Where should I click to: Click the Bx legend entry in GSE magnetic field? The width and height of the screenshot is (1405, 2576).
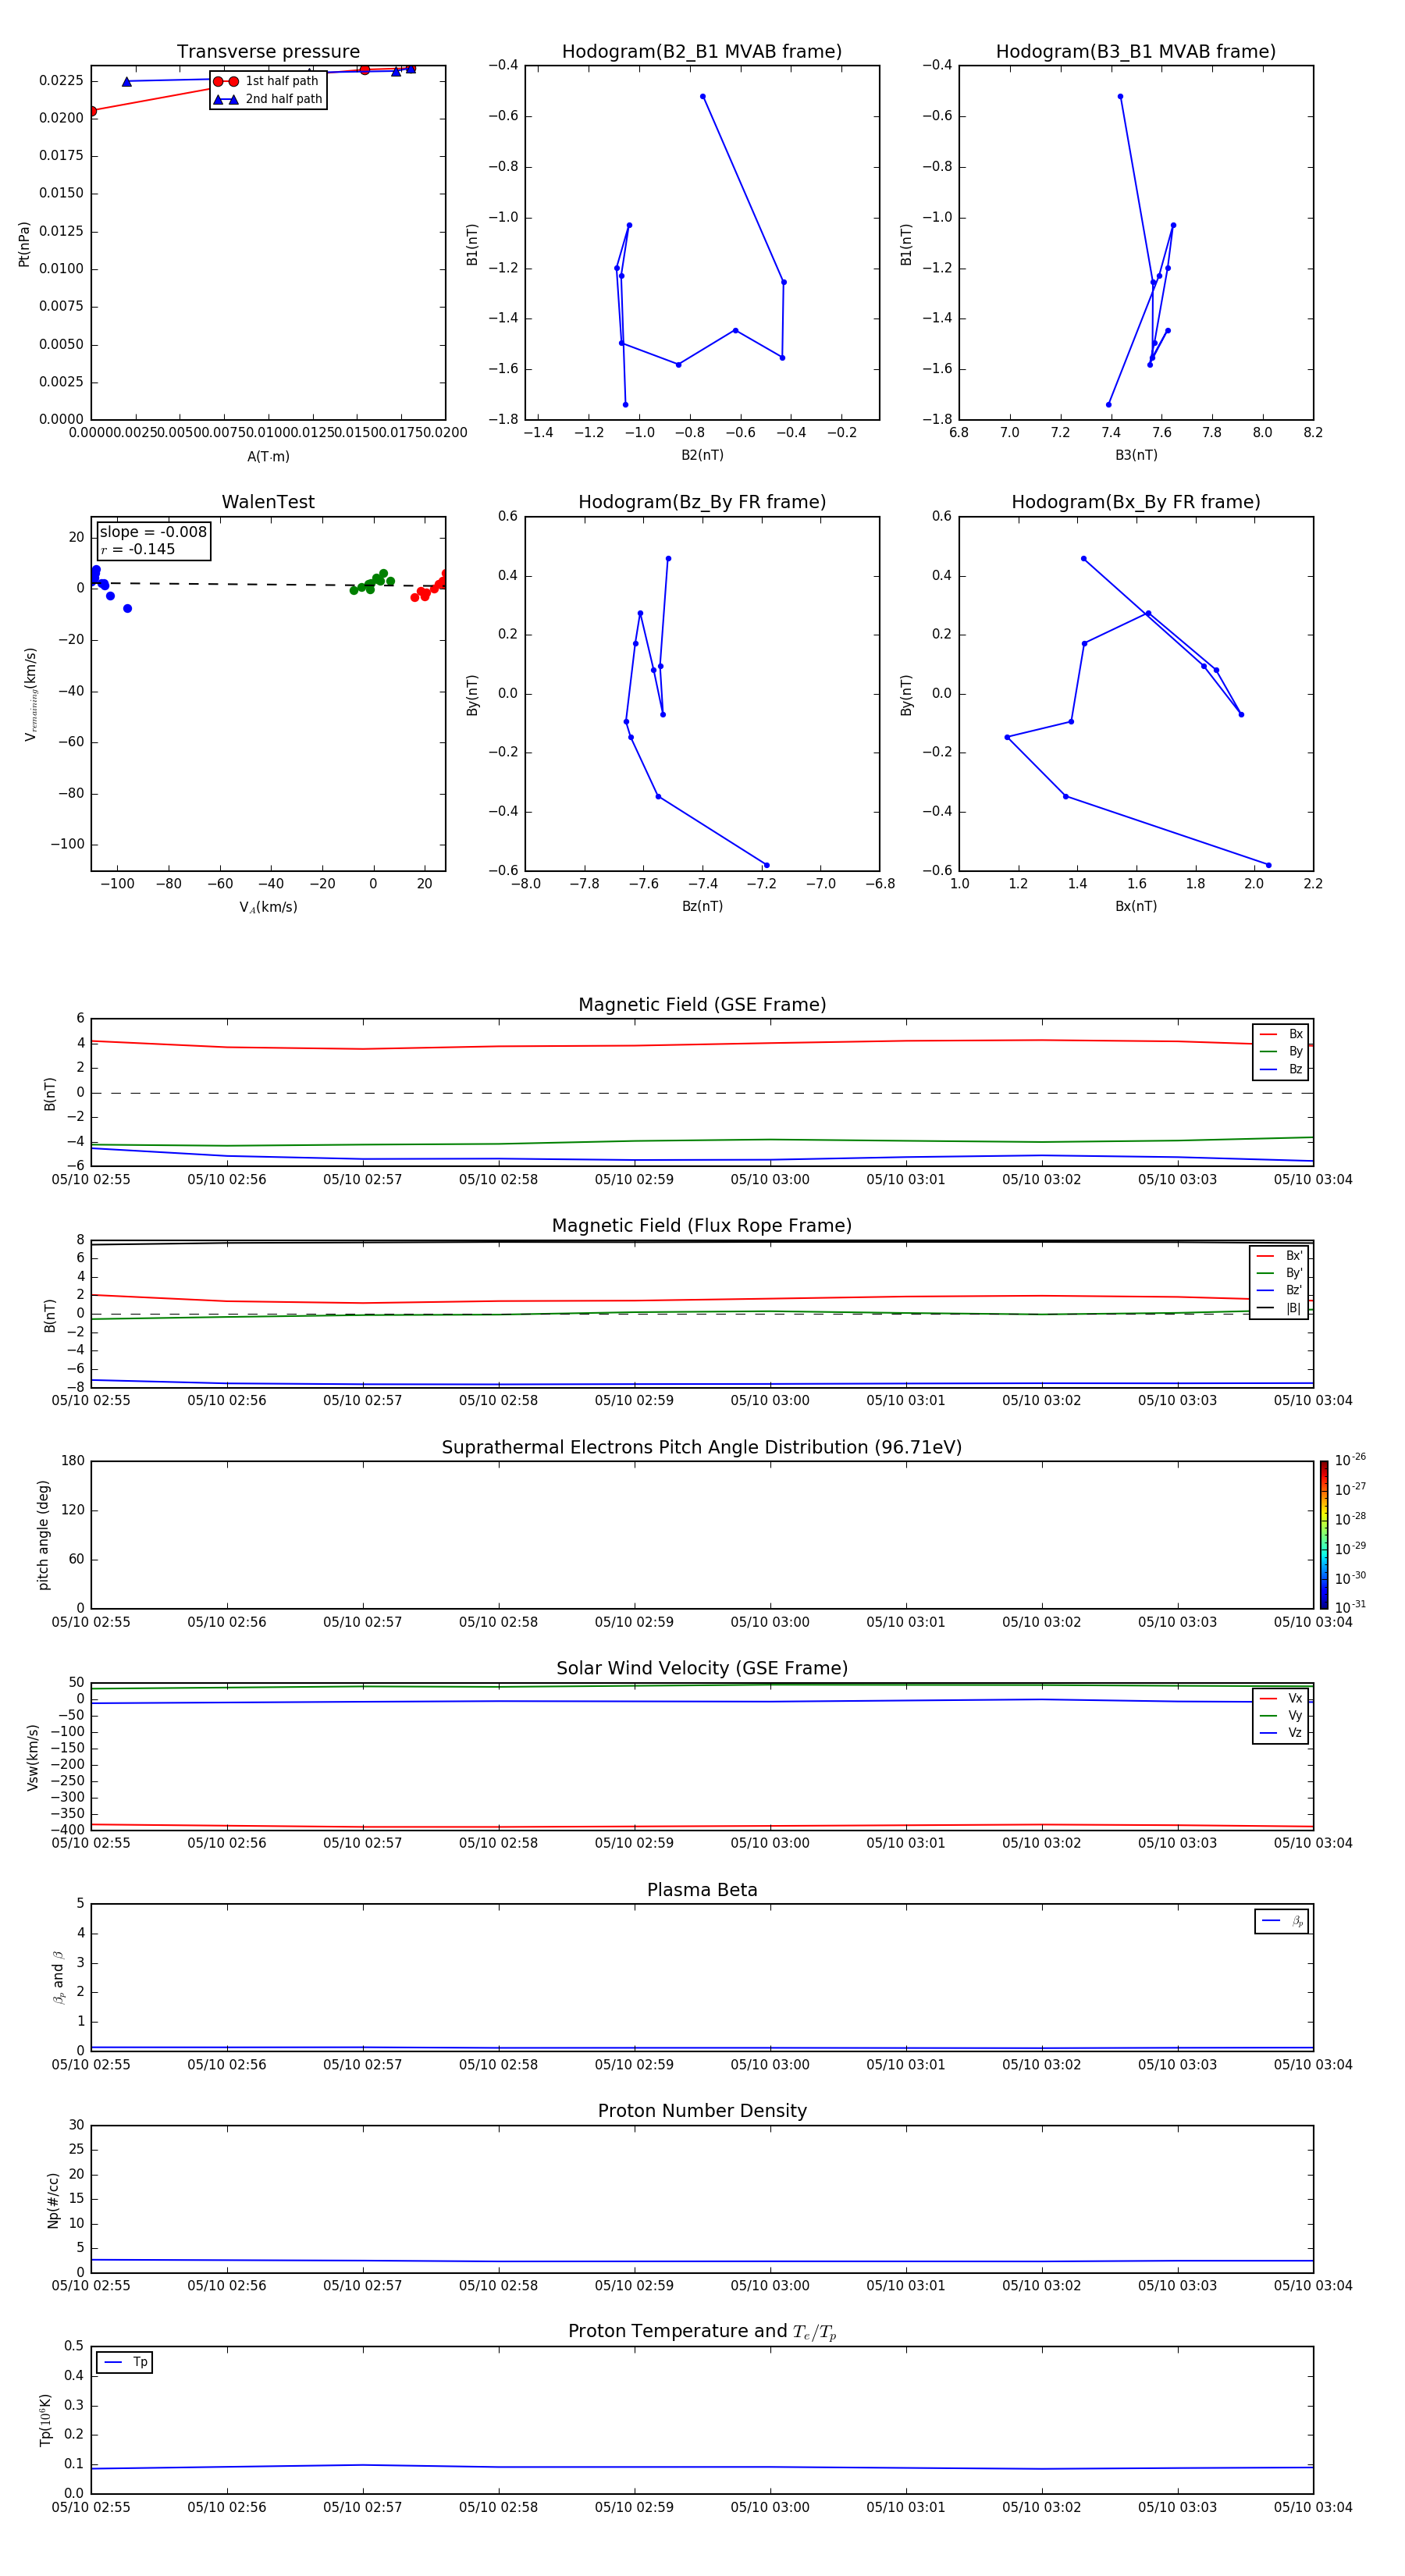(x=1281, y=1034)
